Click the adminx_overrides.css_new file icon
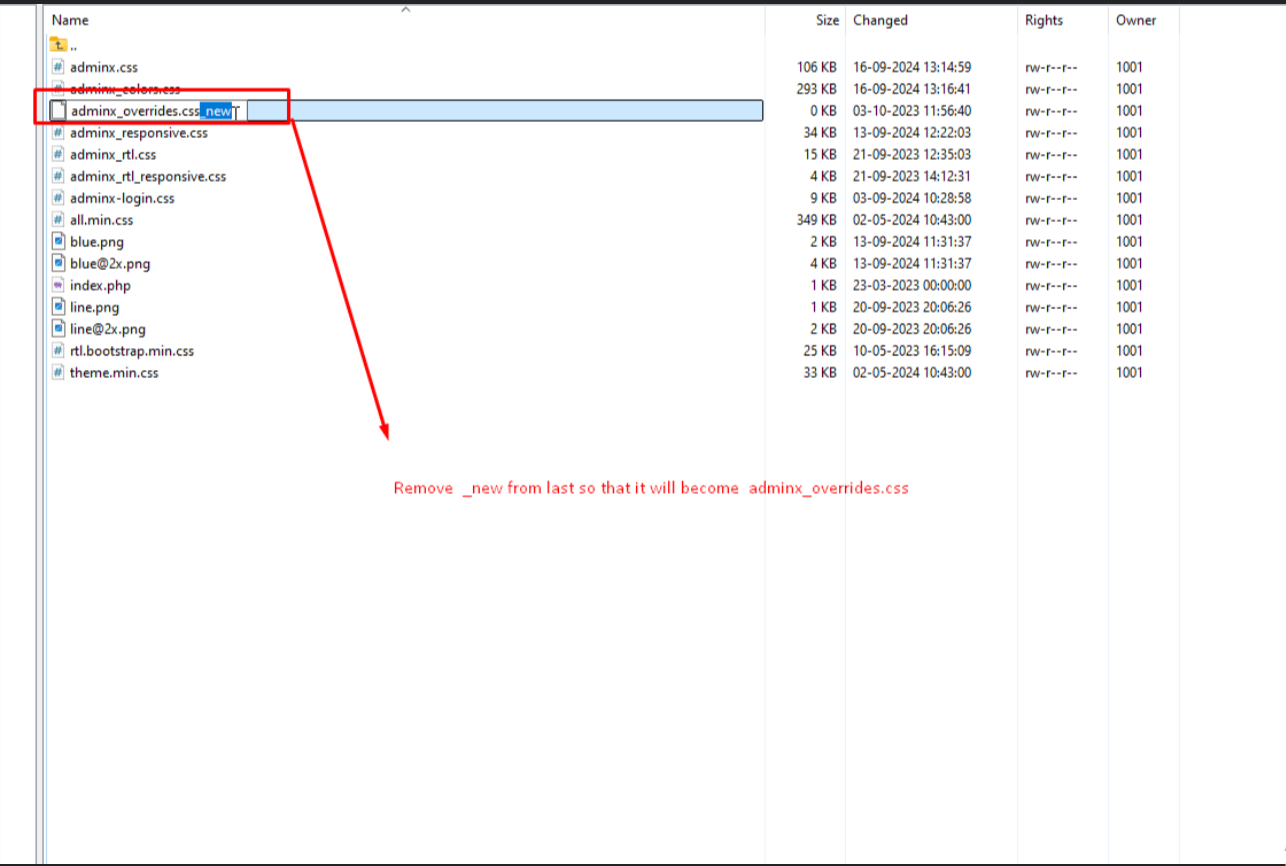Screen dimensions: 1286x866 (58, 111)
